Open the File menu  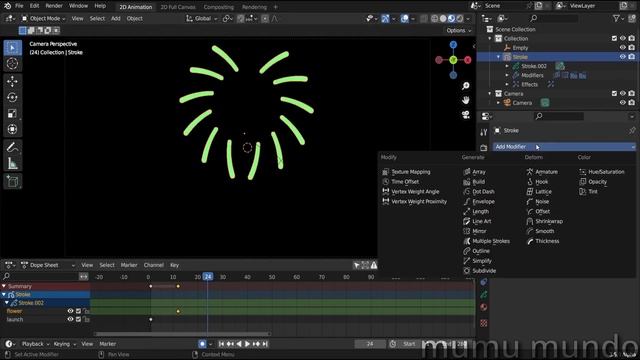coord(19,6)
